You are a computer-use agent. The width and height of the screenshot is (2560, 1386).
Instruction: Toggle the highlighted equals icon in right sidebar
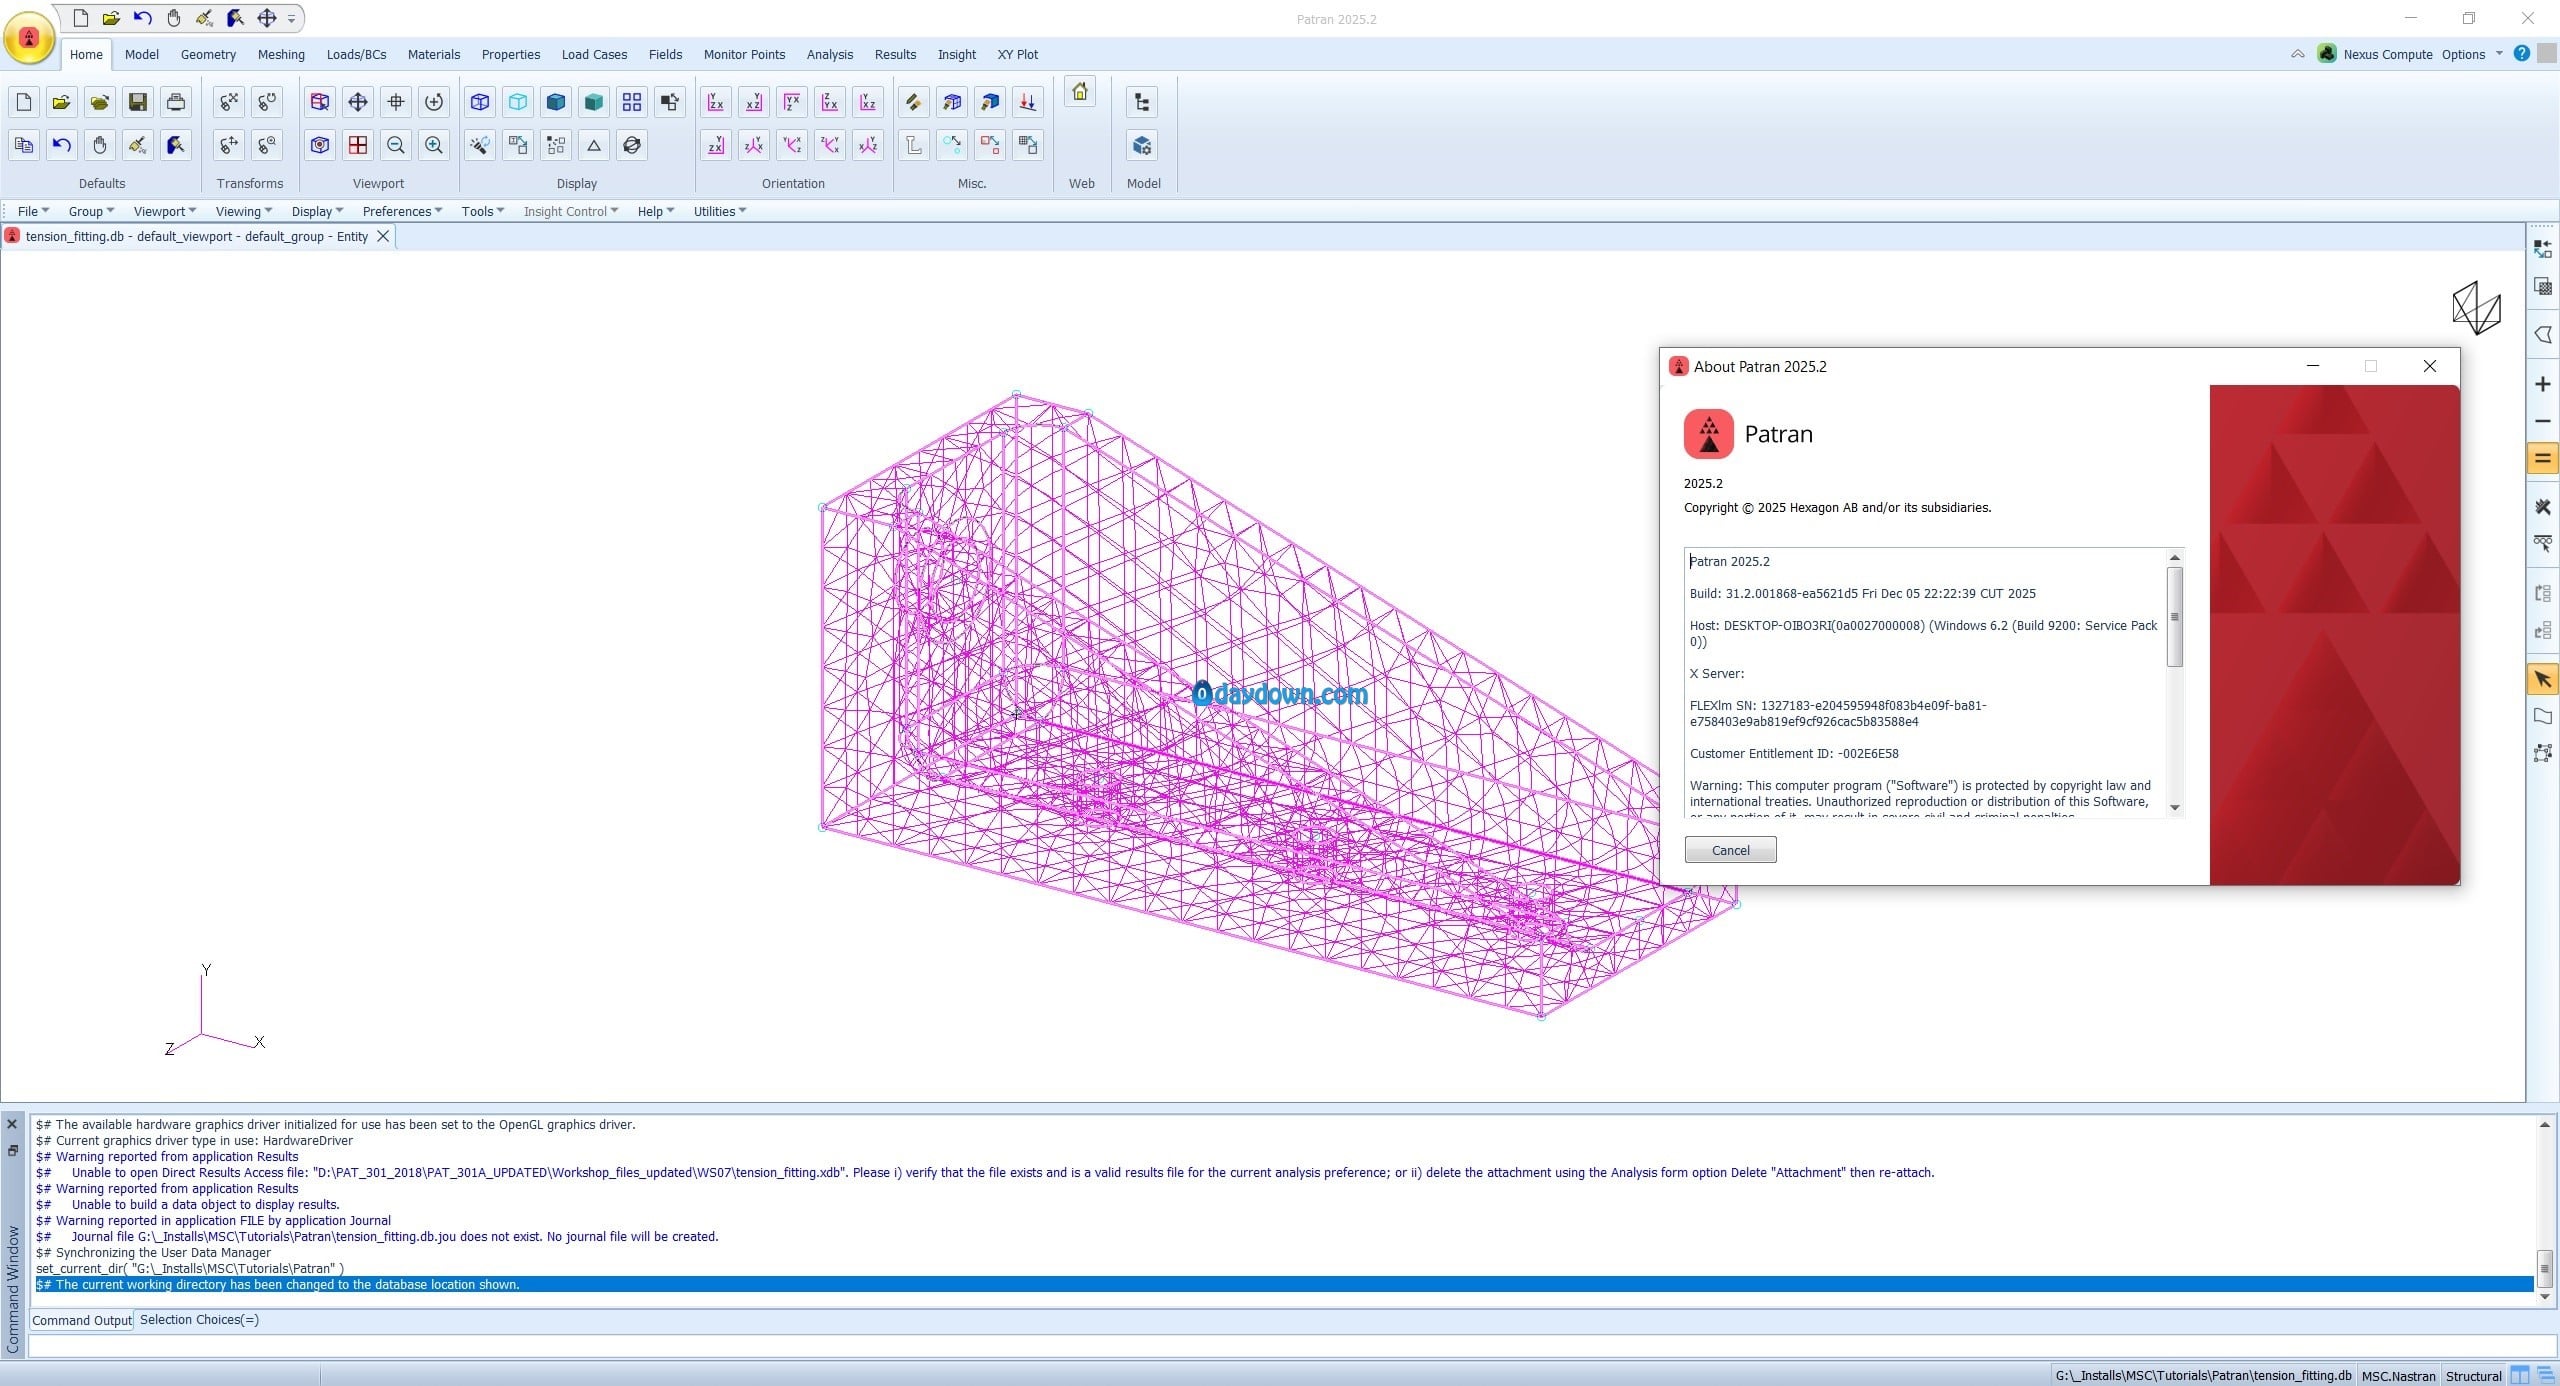(x=2542, y=459)
